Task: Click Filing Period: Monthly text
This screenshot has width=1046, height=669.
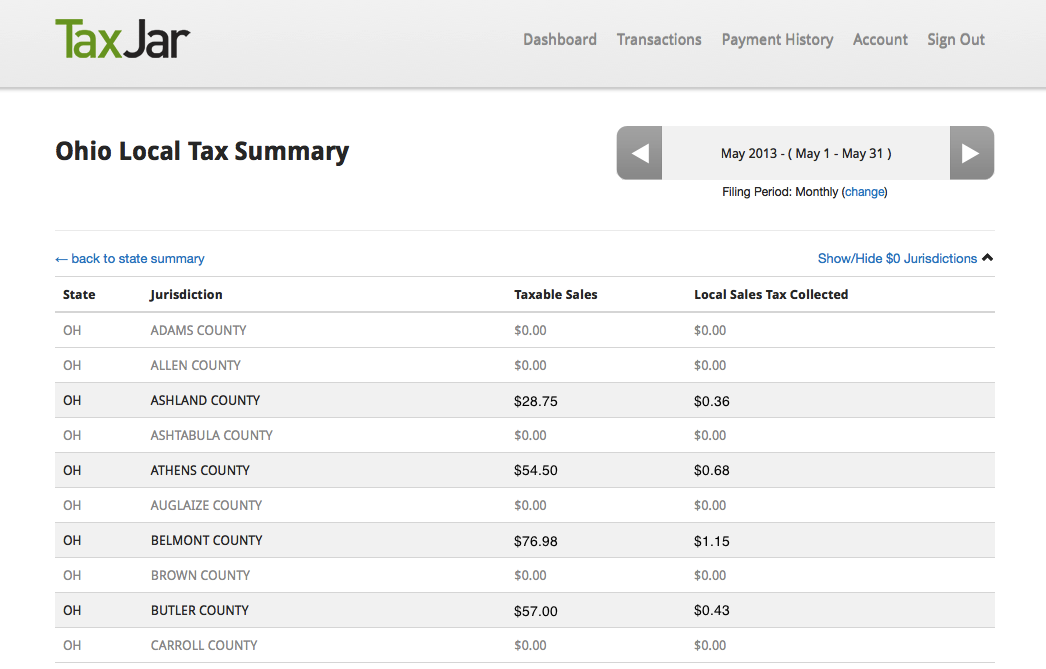Action: pyautogui.click(x=780, y=192)
